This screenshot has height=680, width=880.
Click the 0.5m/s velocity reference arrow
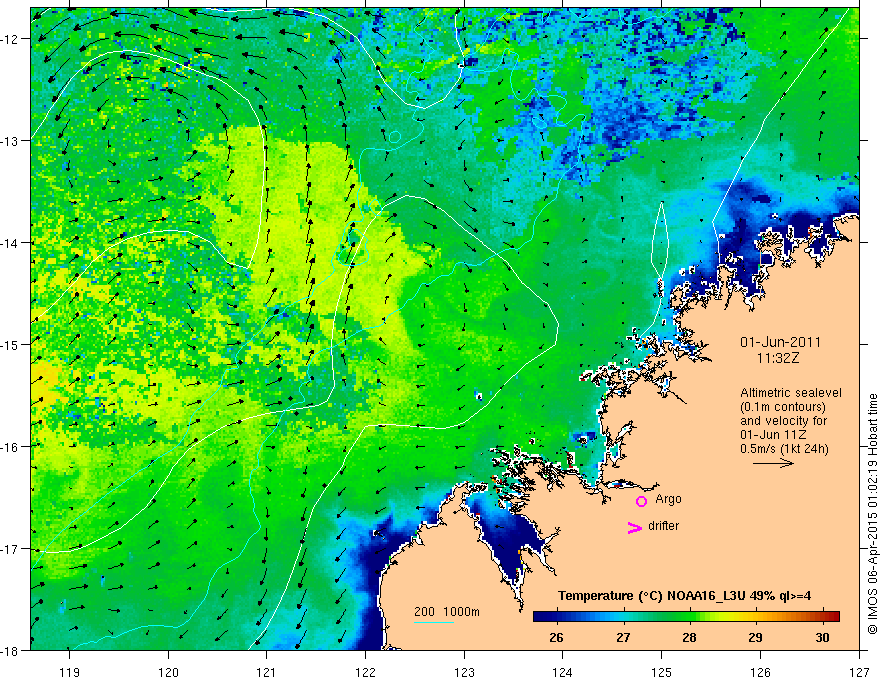(x=773, y=463)
